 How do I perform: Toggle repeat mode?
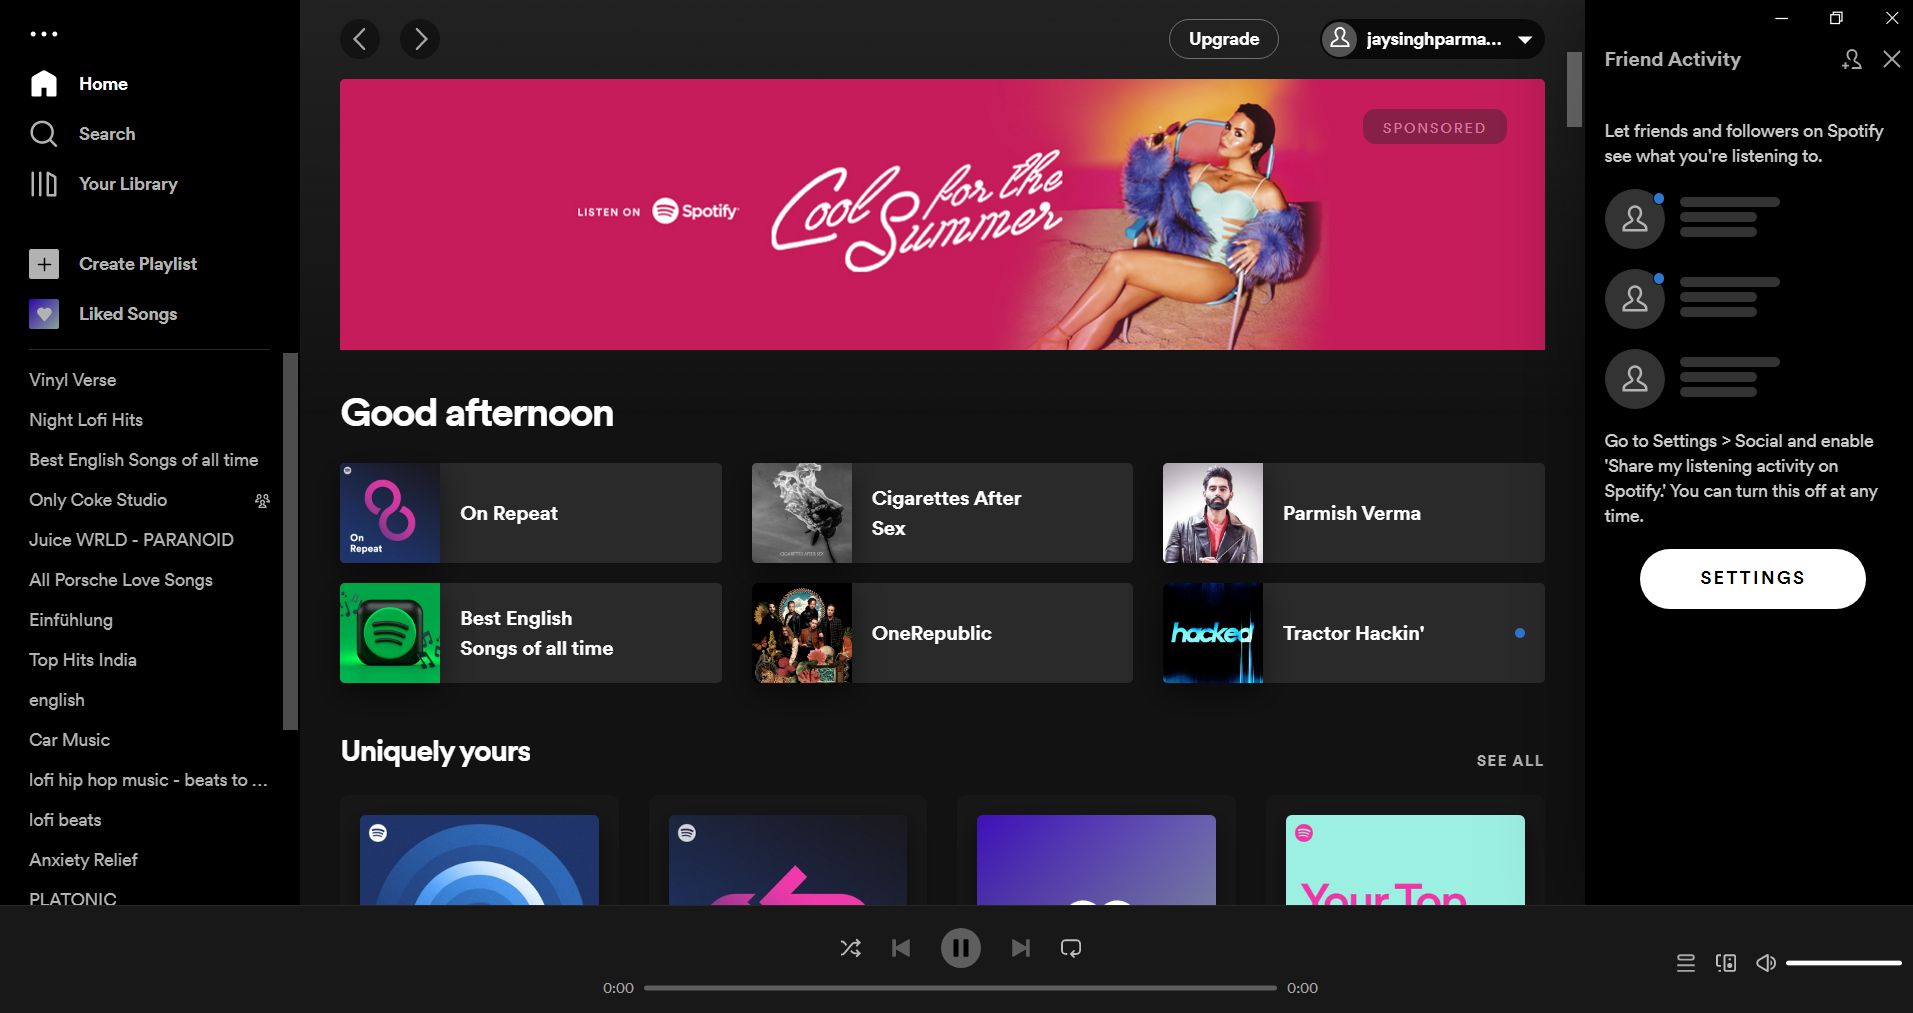(x=1071, y=948)
